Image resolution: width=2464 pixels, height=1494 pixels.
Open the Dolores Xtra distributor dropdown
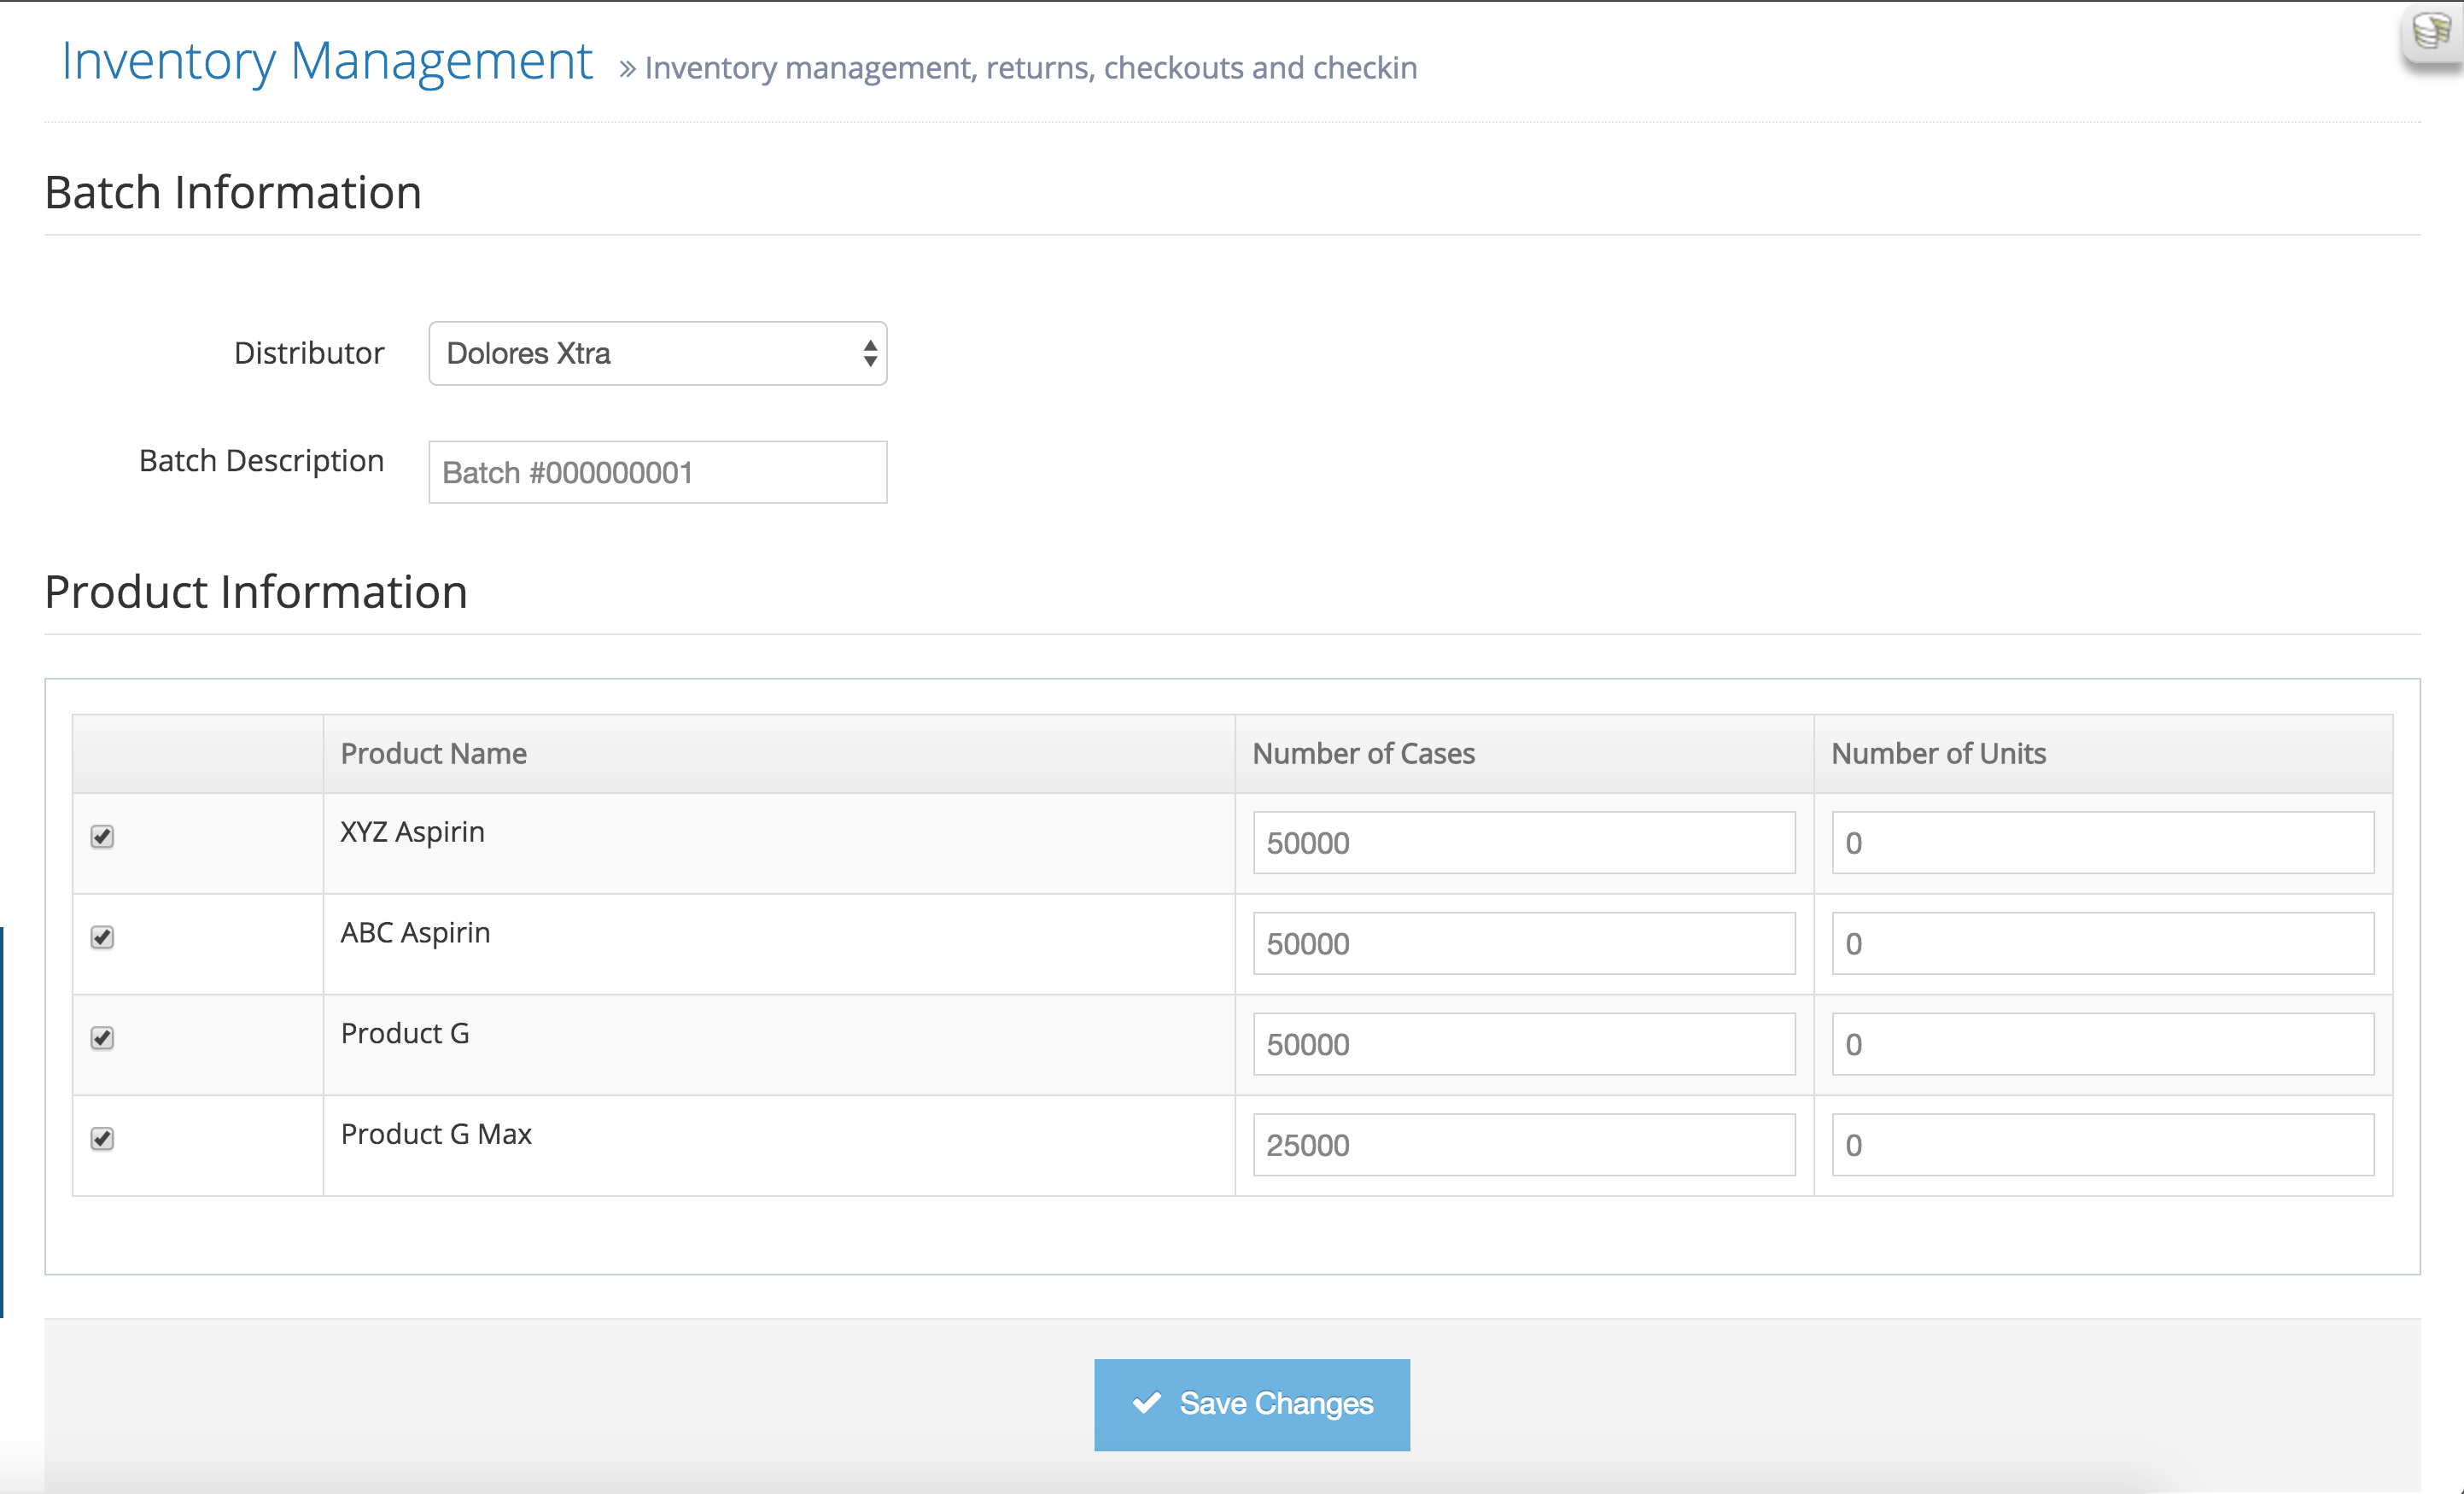click(657, 353)
